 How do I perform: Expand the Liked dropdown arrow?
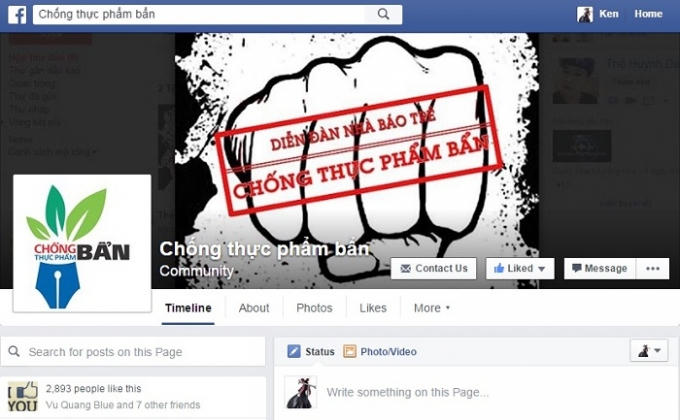[542, 269]
